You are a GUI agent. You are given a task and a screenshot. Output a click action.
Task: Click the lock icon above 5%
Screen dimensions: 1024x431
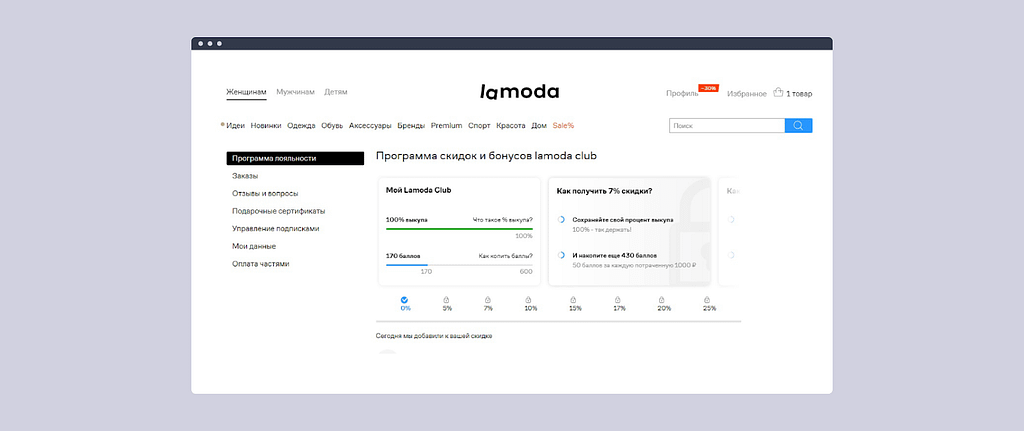tap(447, 300)
